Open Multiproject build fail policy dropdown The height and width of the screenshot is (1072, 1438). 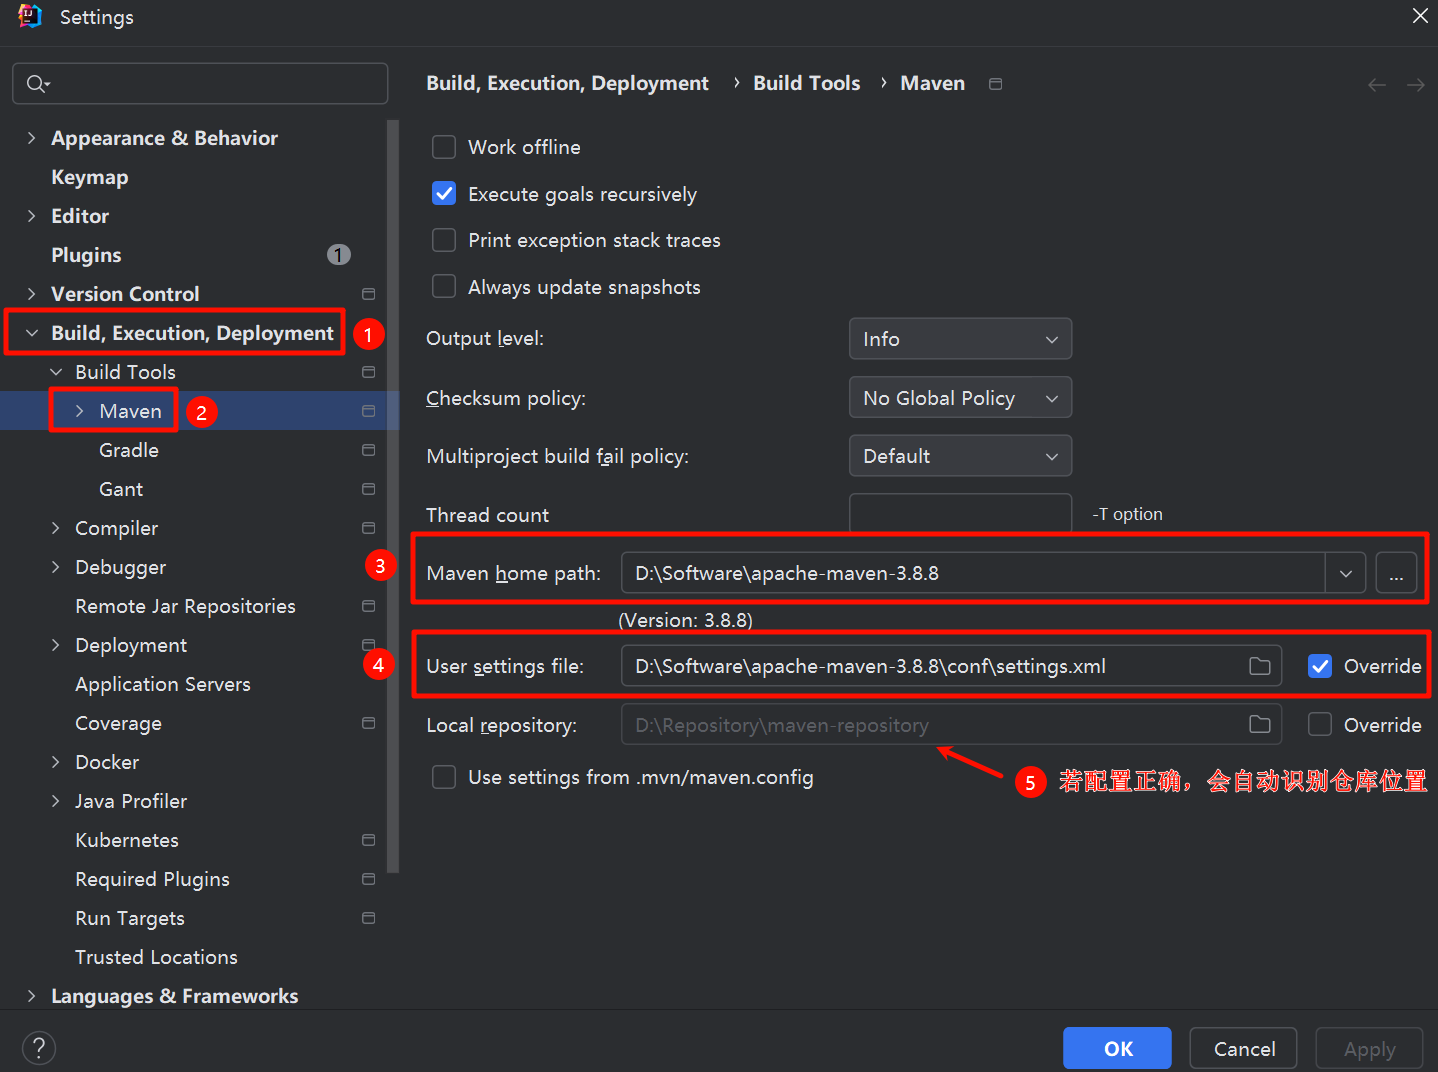(x=960, y=456)
